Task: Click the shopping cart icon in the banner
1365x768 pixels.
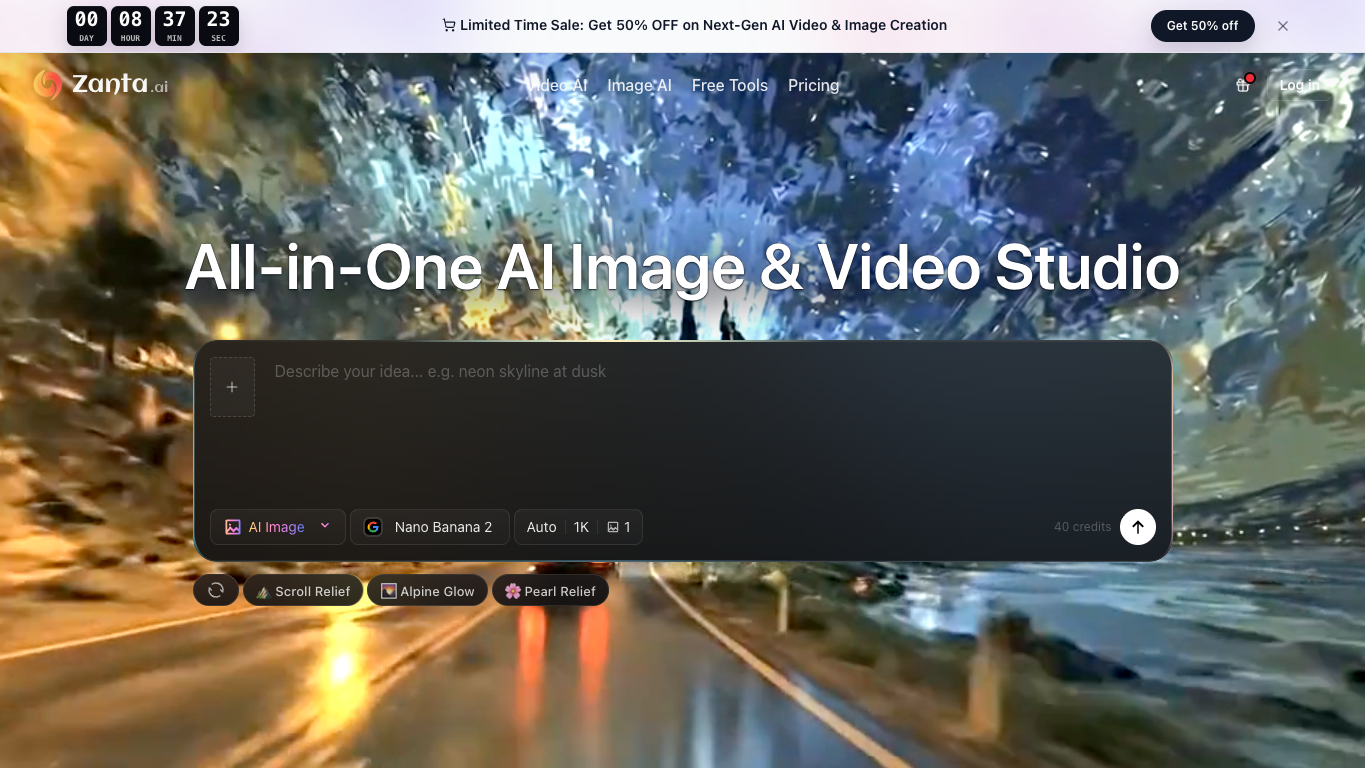Action: 449,25
